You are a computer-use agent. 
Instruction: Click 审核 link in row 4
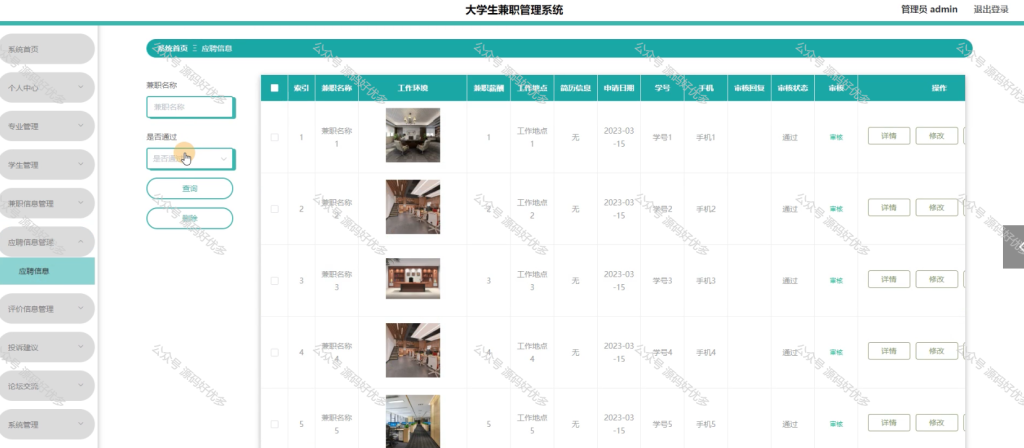click(x=836, y=353)
